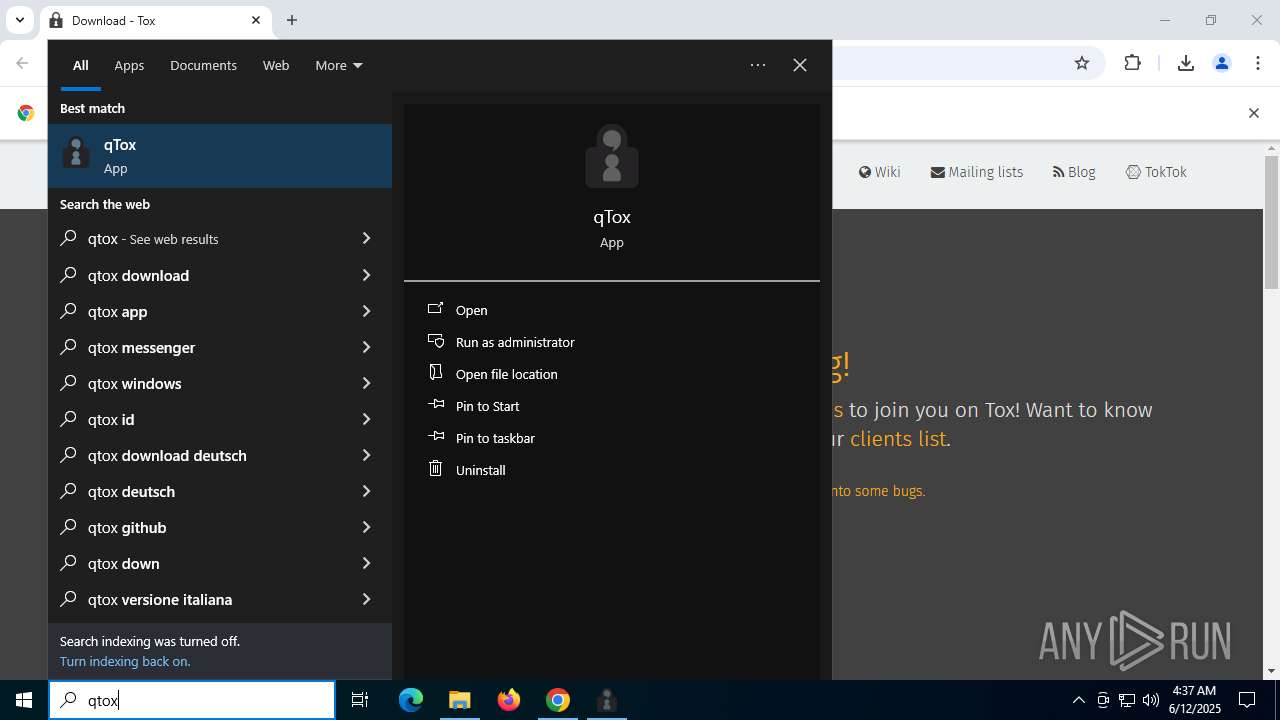The image size is (1280, 720).
Task: Select Open in qTox actions
Action: click(x=472, y=310)
